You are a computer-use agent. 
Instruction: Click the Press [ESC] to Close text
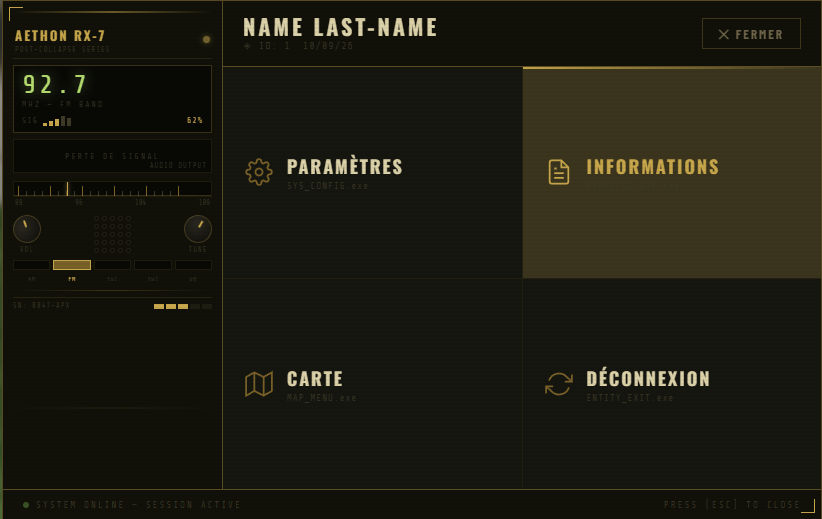click(x=732, y=505)
